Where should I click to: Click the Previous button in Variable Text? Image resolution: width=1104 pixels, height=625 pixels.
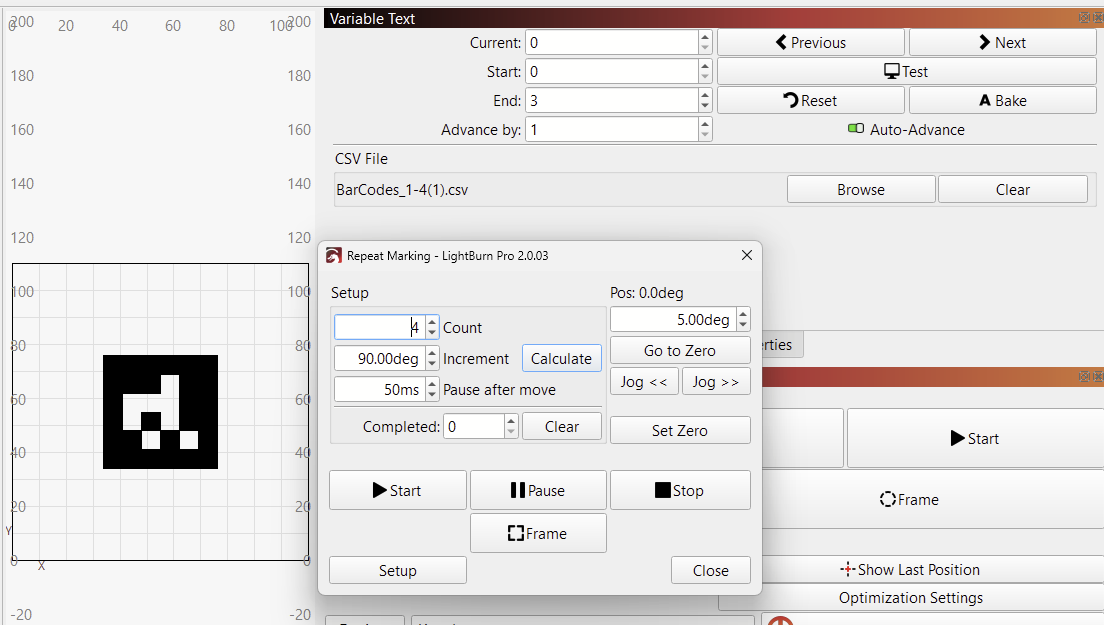click(x=810, y=42)
